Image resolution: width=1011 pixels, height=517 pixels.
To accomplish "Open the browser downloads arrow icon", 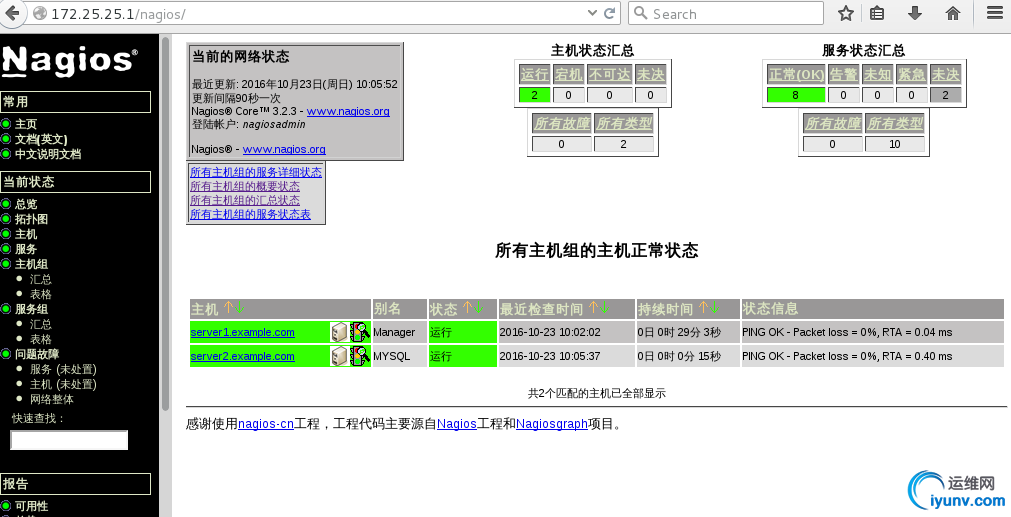I will tap(914, 14).
